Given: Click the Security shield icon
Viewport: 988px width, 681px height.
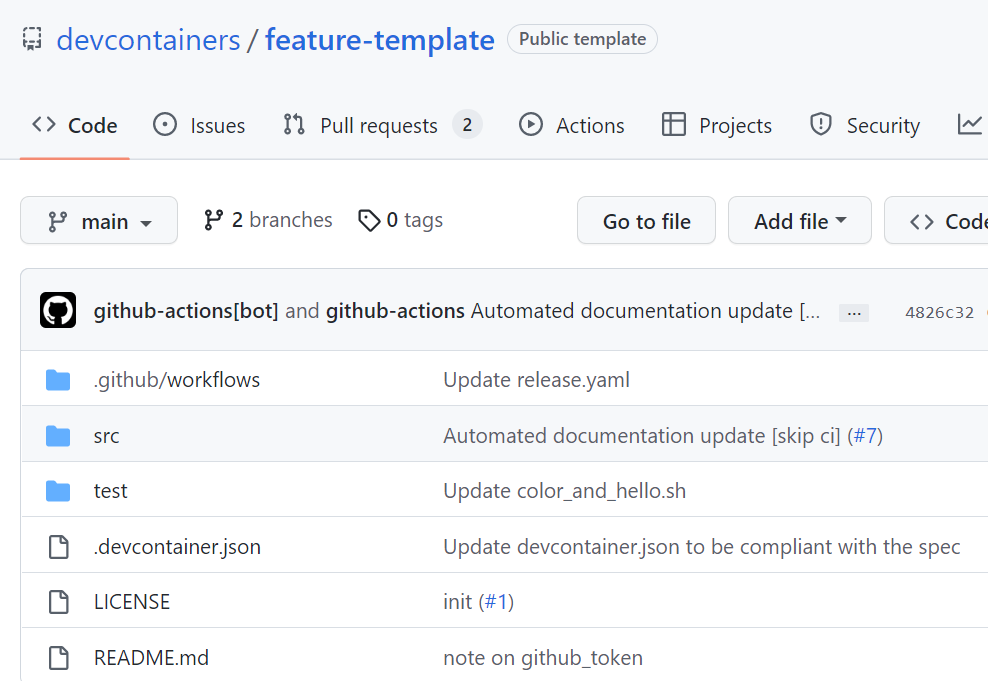Looking at the screenshot, I should click(x=820, y=125).
